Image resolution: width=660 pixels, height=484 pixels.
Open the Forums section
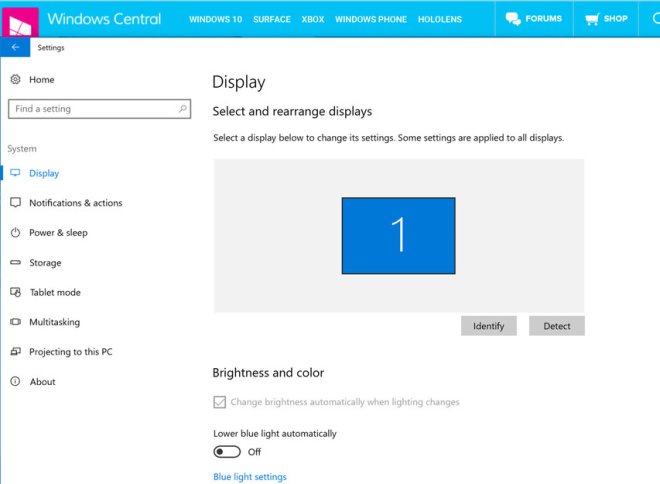tap(534, 19)
